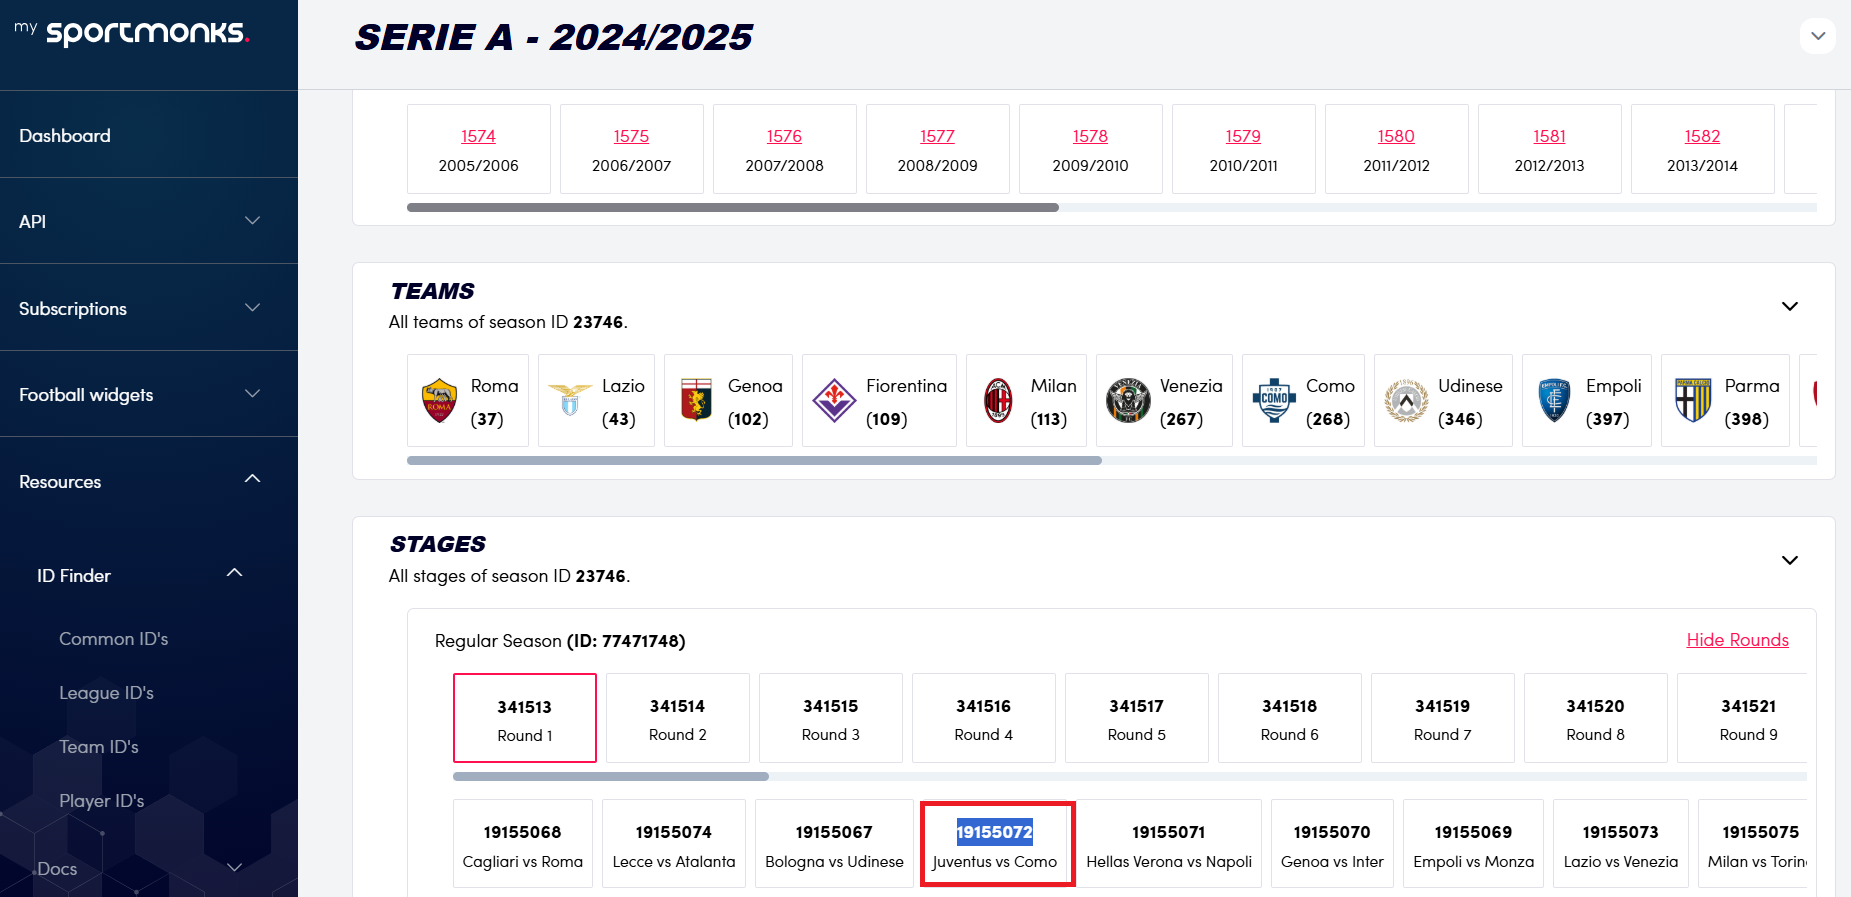The image size is (1851, 897).
Task: Click the Empoli team crest
Action: [1554, 401]
